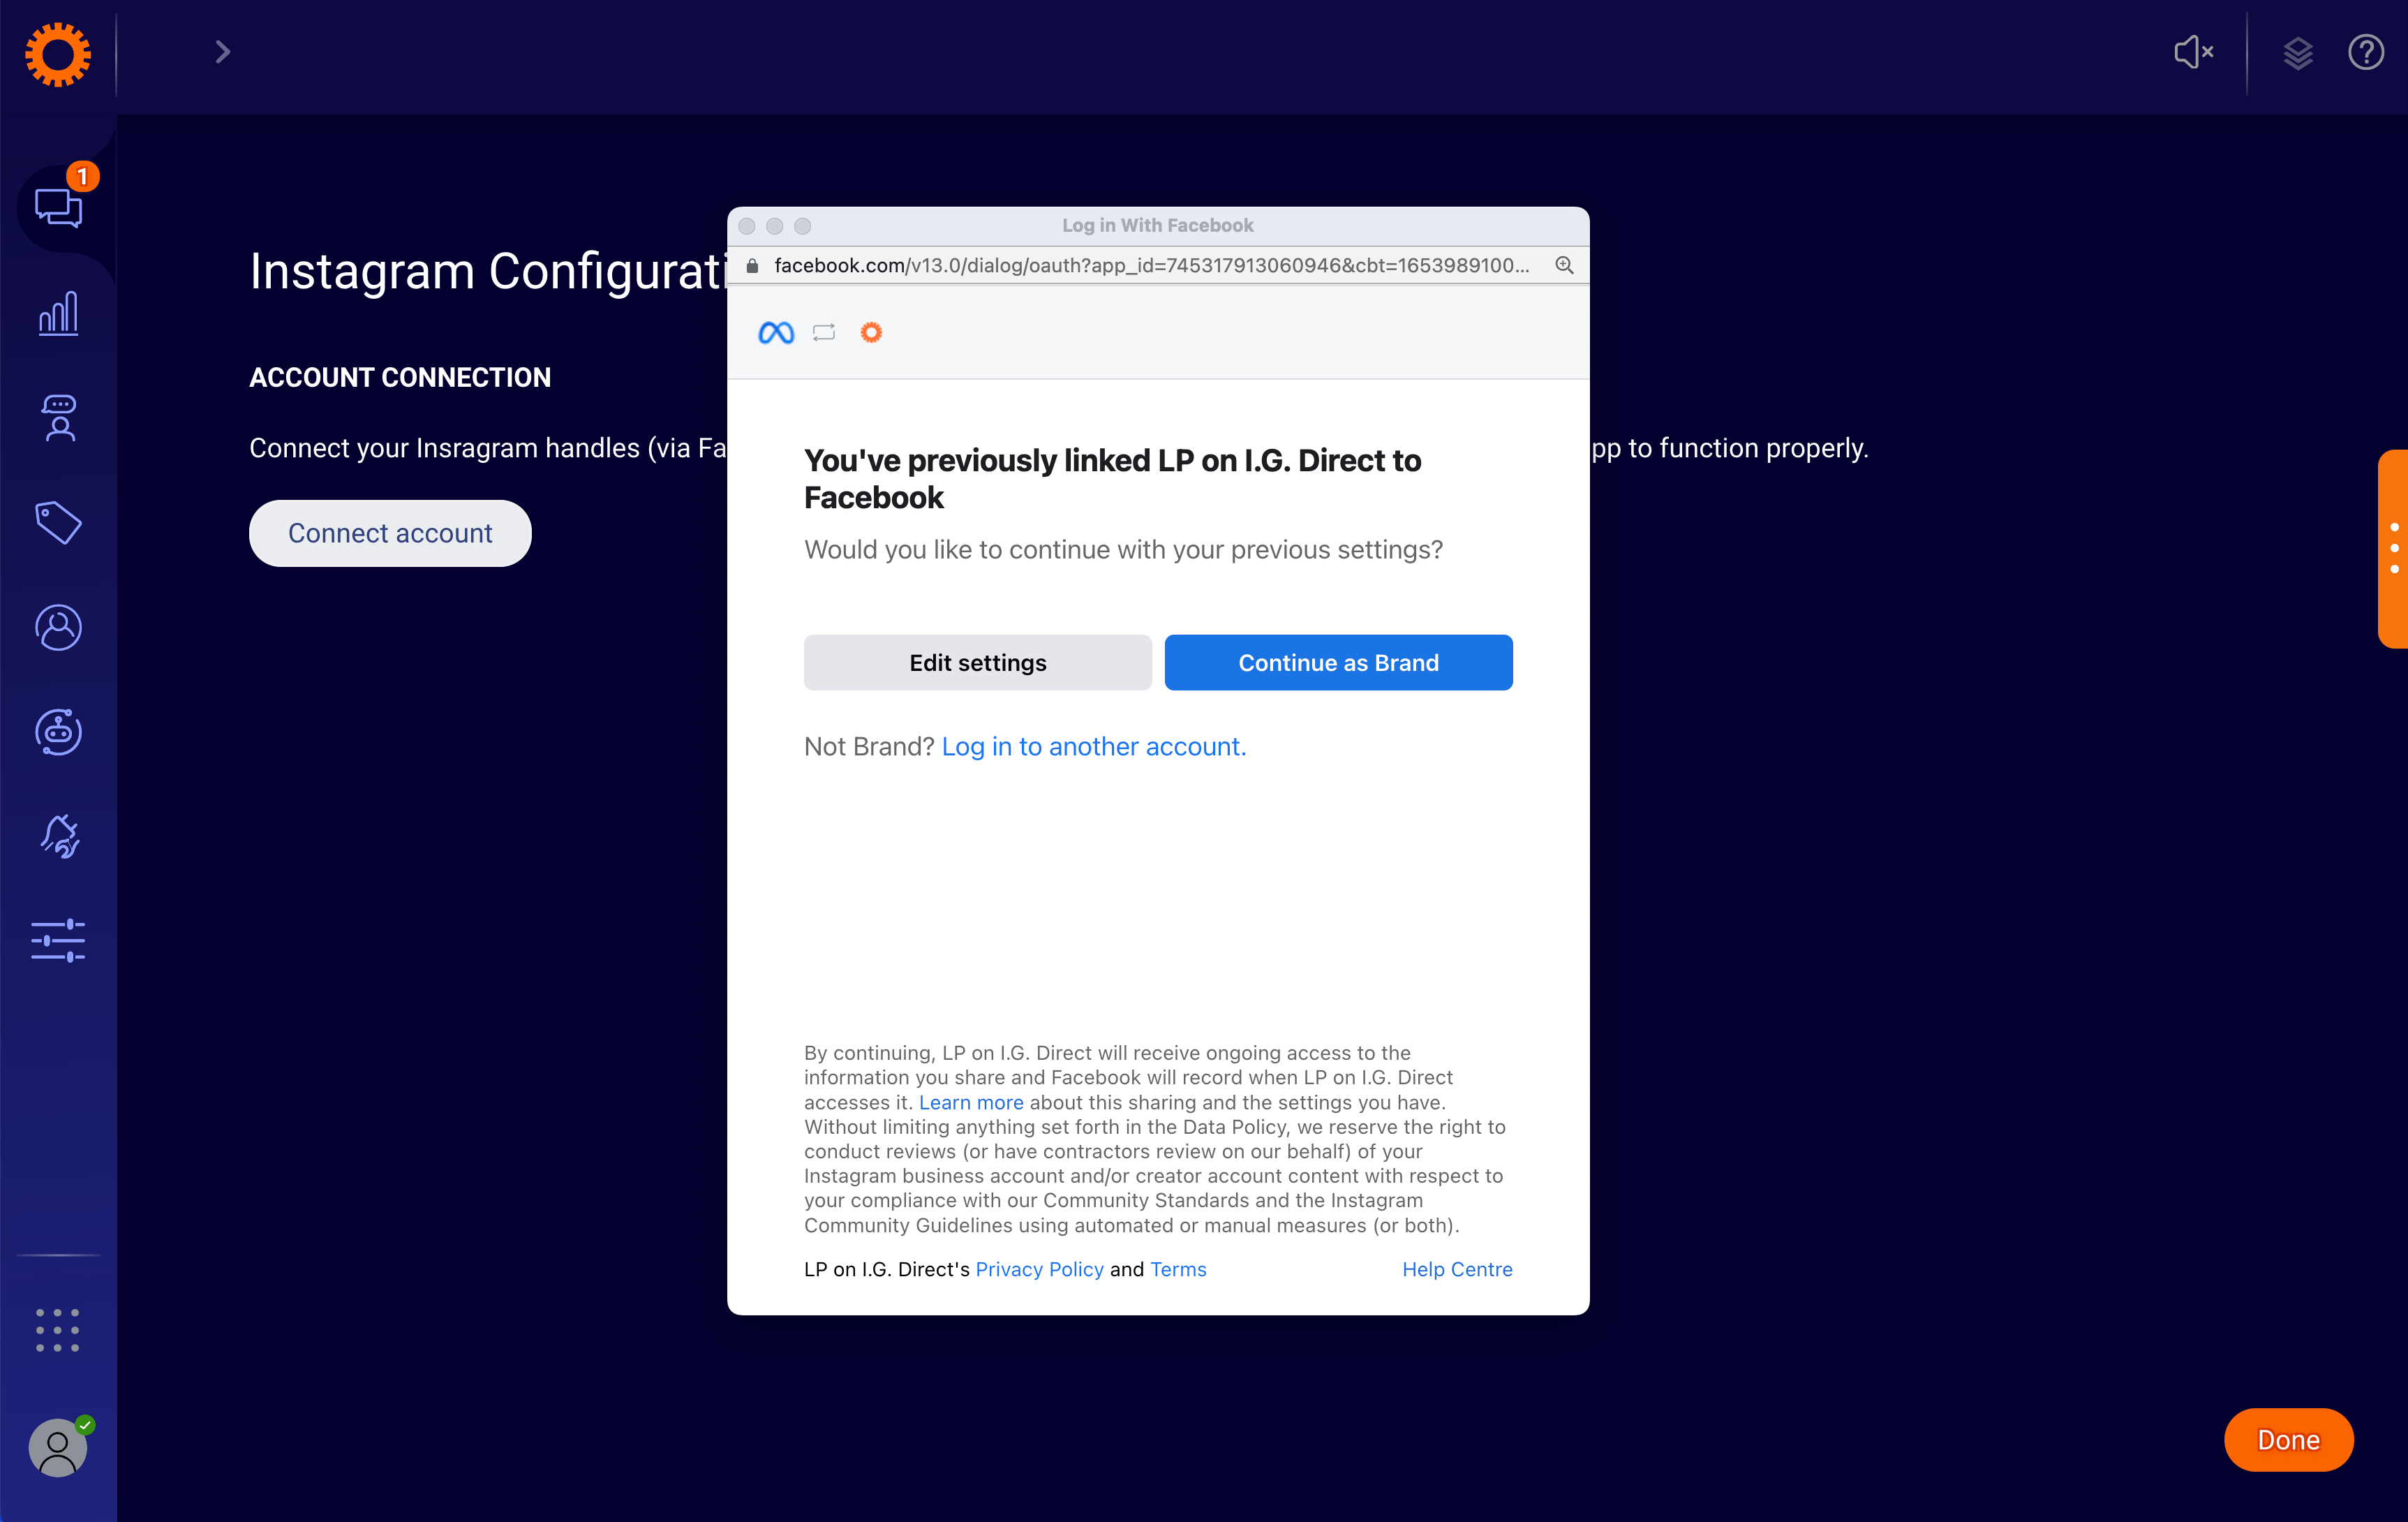Open the bot robot icon in sidebar

click(x=59, y=732)
